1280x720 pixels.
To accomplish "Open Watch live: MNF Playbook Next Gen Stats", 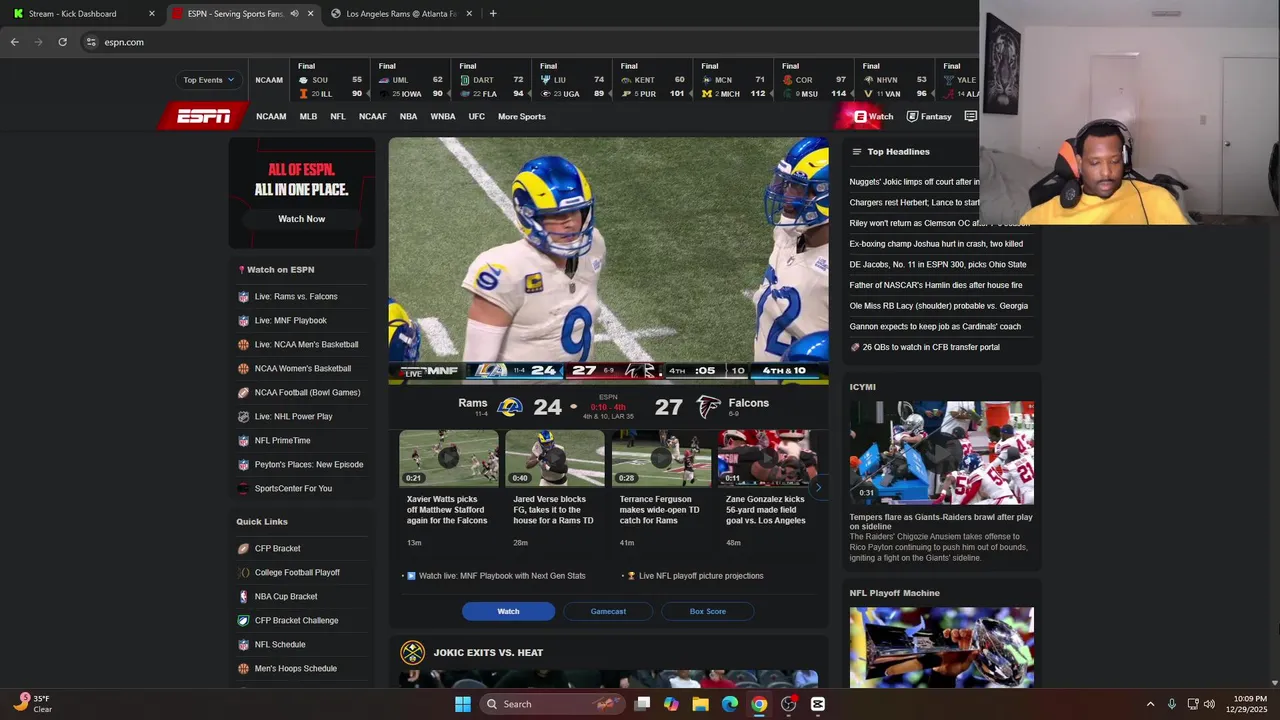I will (x=502, y=576).
